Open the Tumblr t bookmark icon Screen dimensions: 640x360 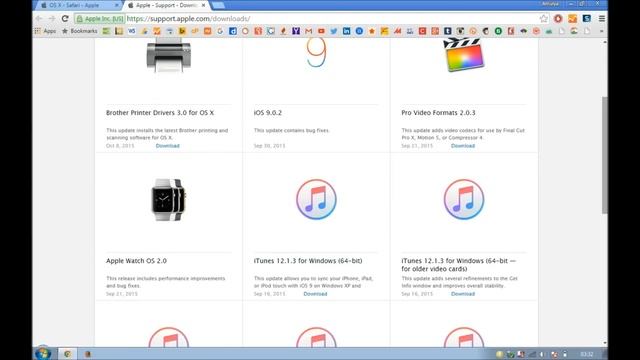pyautogui.click(x=448, y=31)
